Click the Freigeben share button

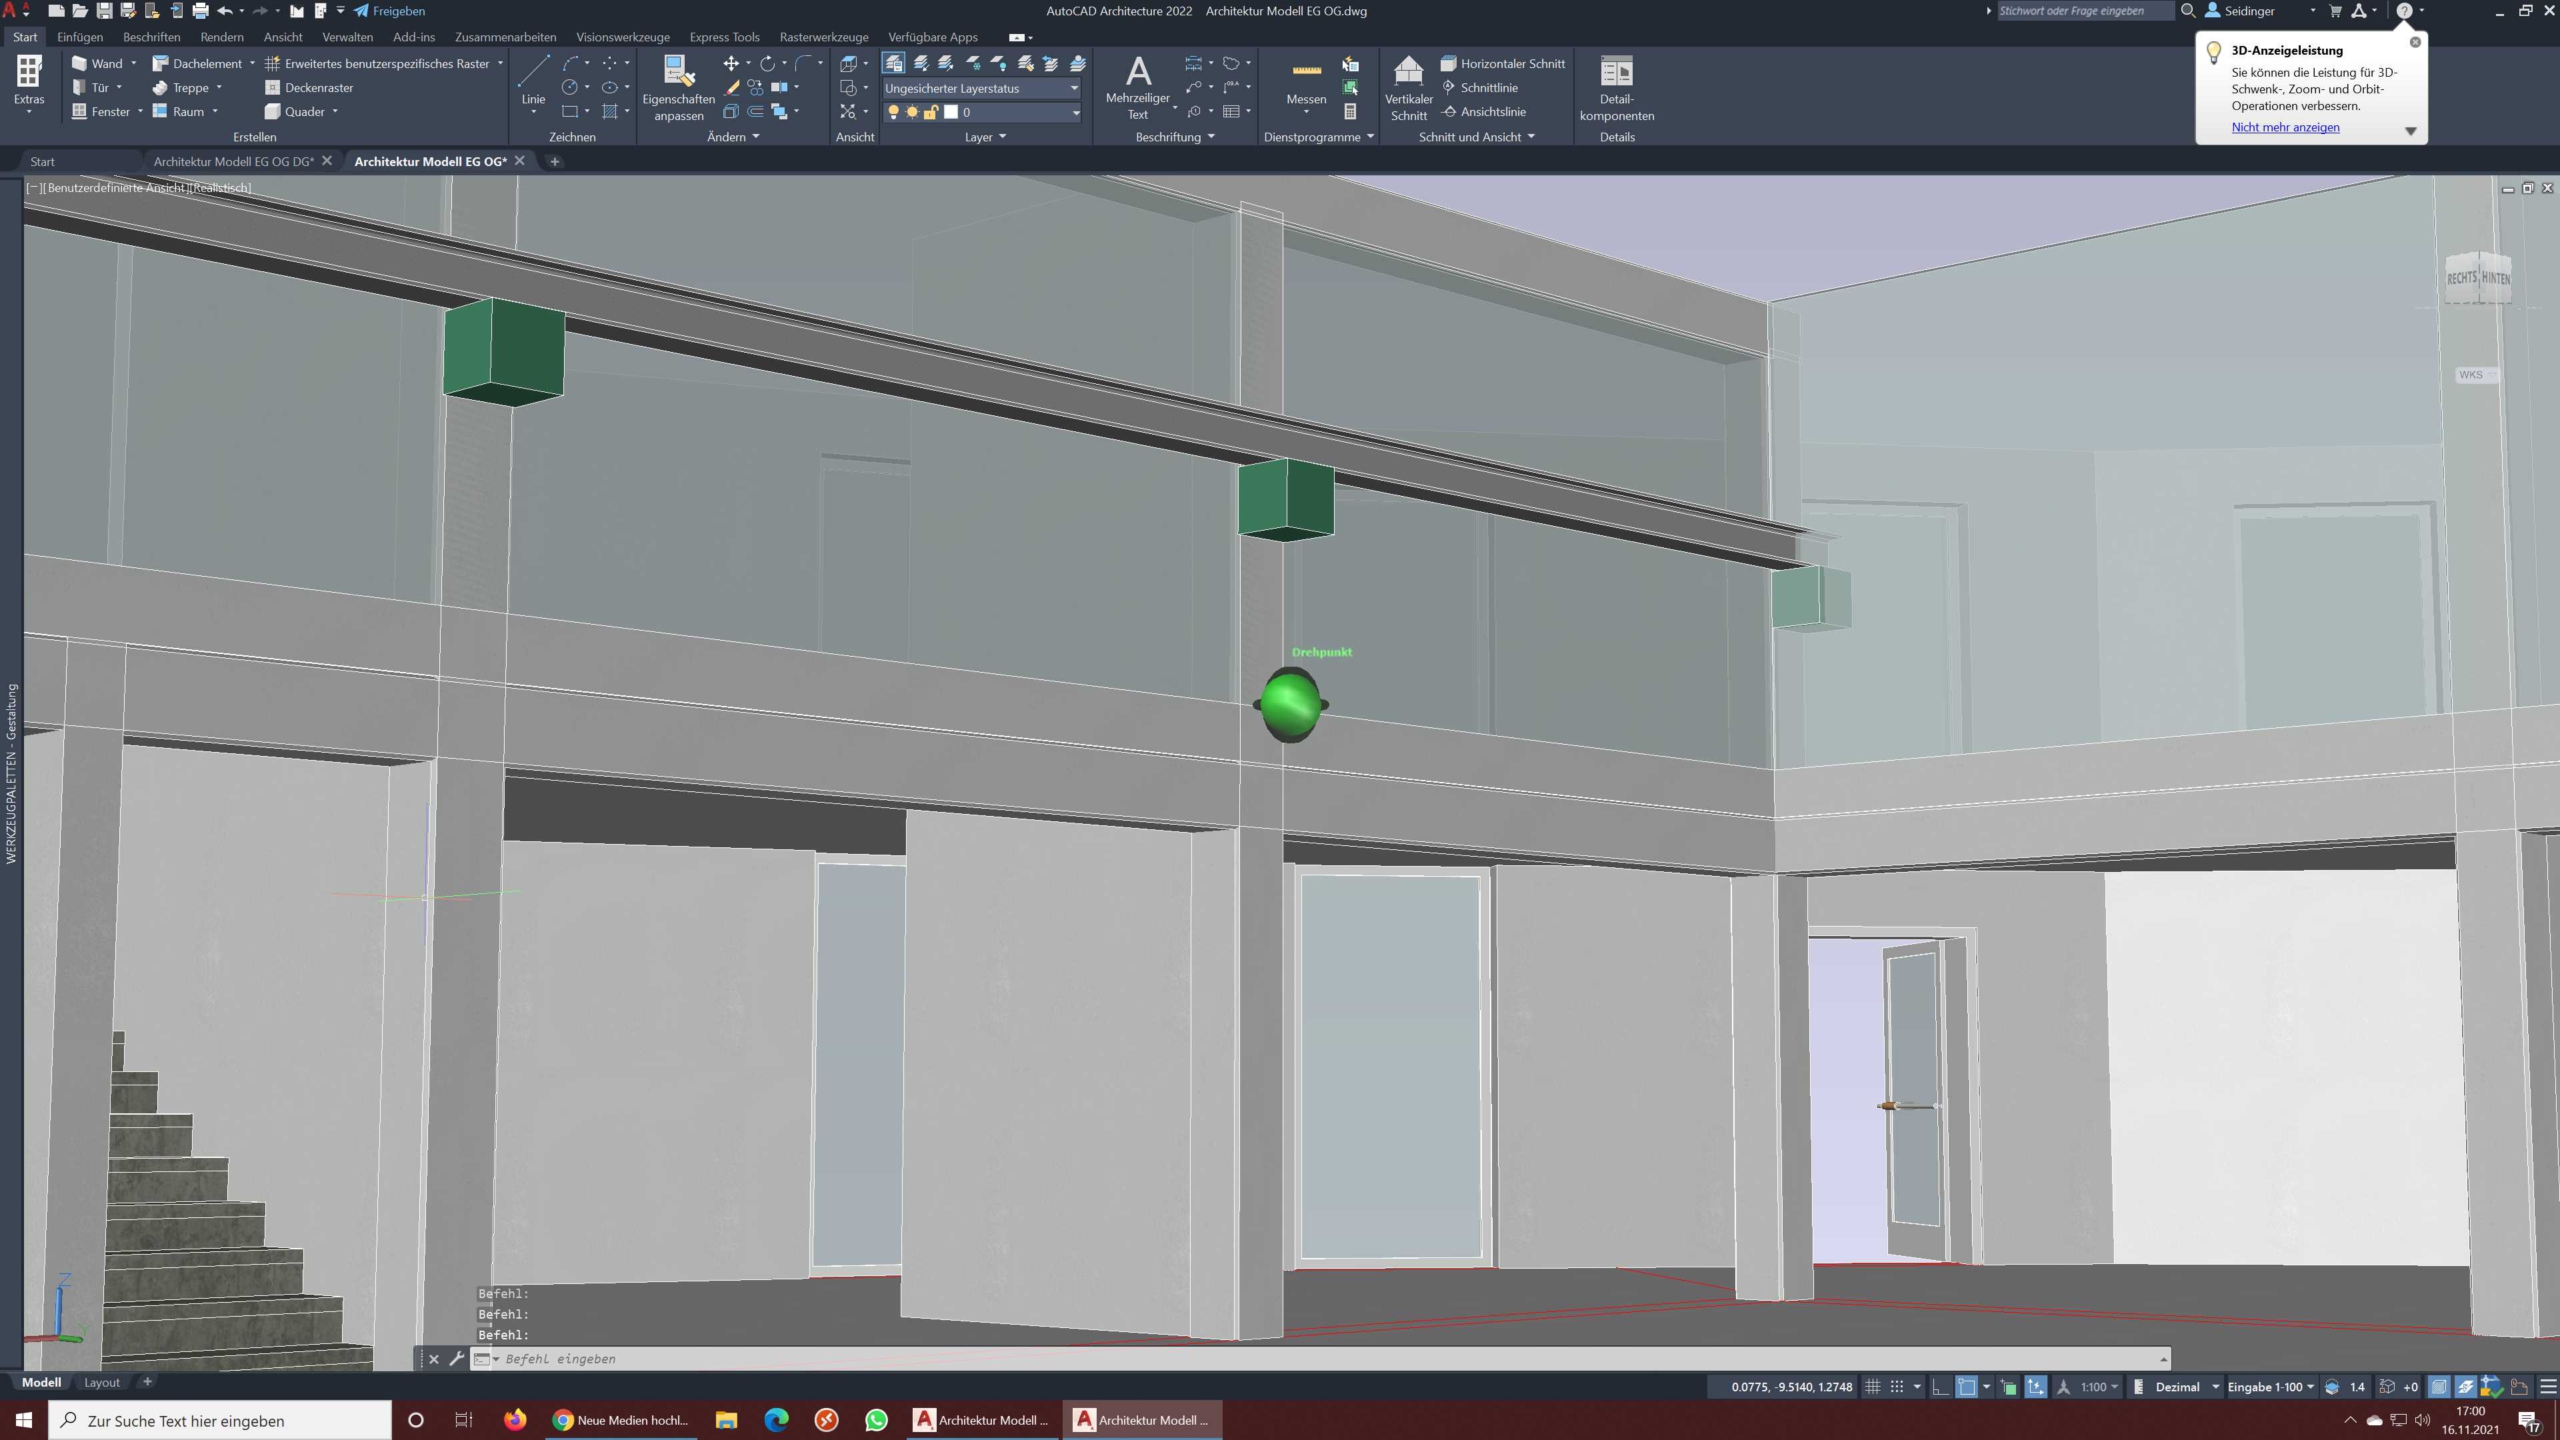390,11
